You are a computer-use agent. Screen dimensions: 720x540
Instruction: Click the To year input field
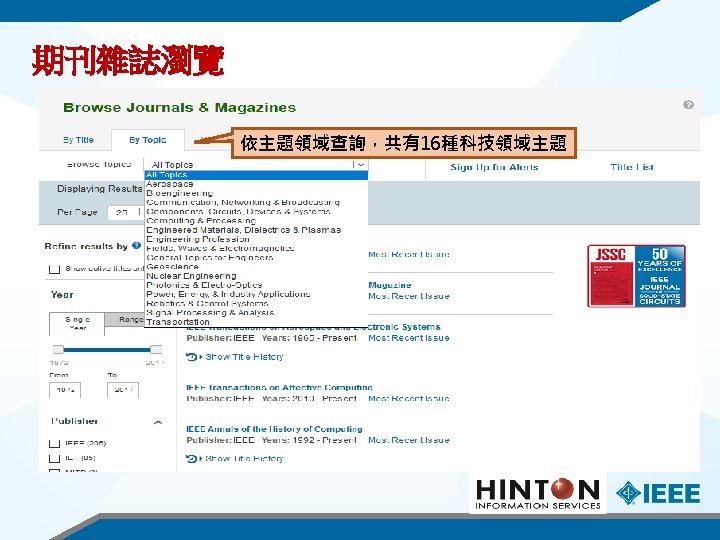(x=123, y=390)
